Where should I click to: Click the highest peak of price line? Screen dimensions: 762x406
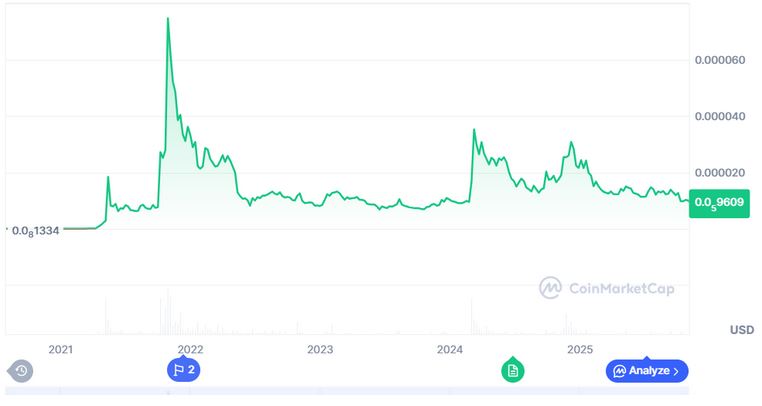167,19
